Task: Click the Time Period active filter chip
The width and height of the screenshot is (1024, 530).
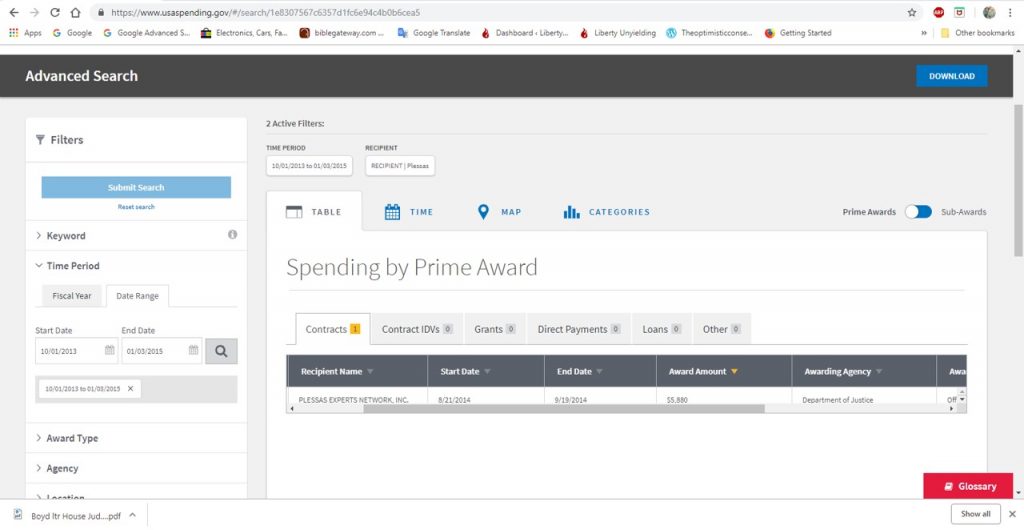Action: (x=309, y=166)
